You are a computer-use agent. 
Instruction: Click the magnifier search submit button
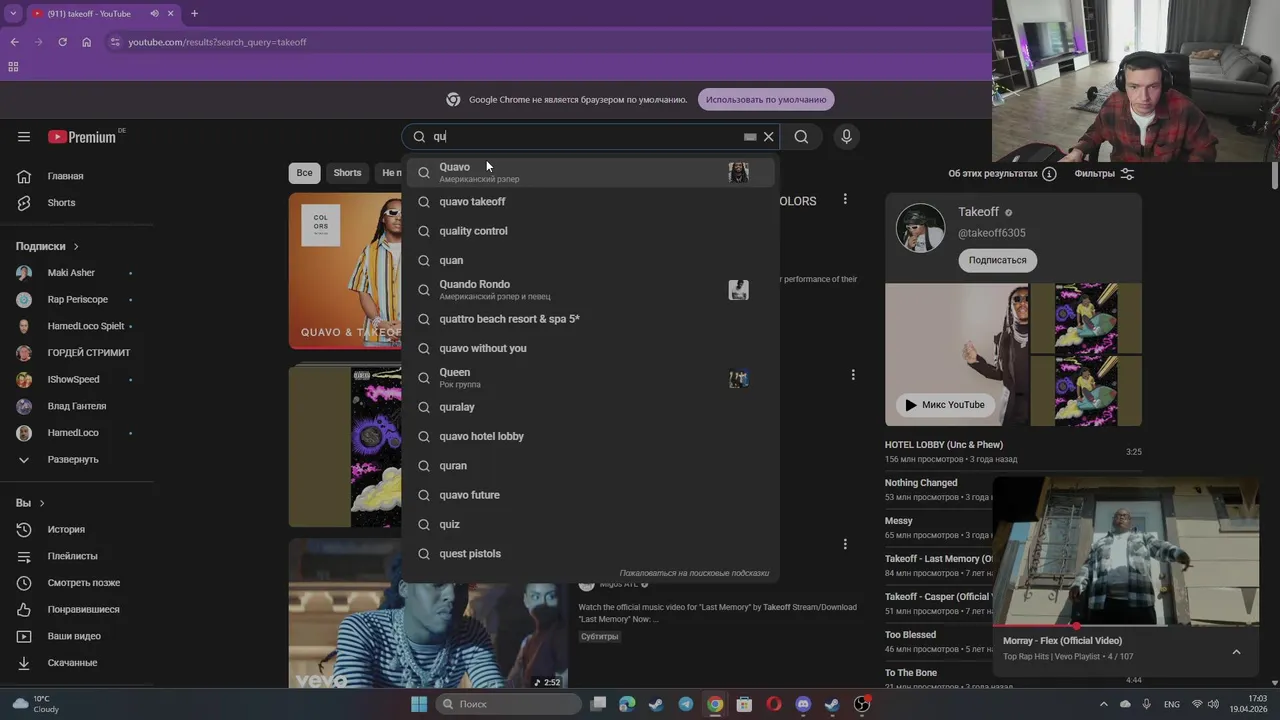click(x=801, y=137)
